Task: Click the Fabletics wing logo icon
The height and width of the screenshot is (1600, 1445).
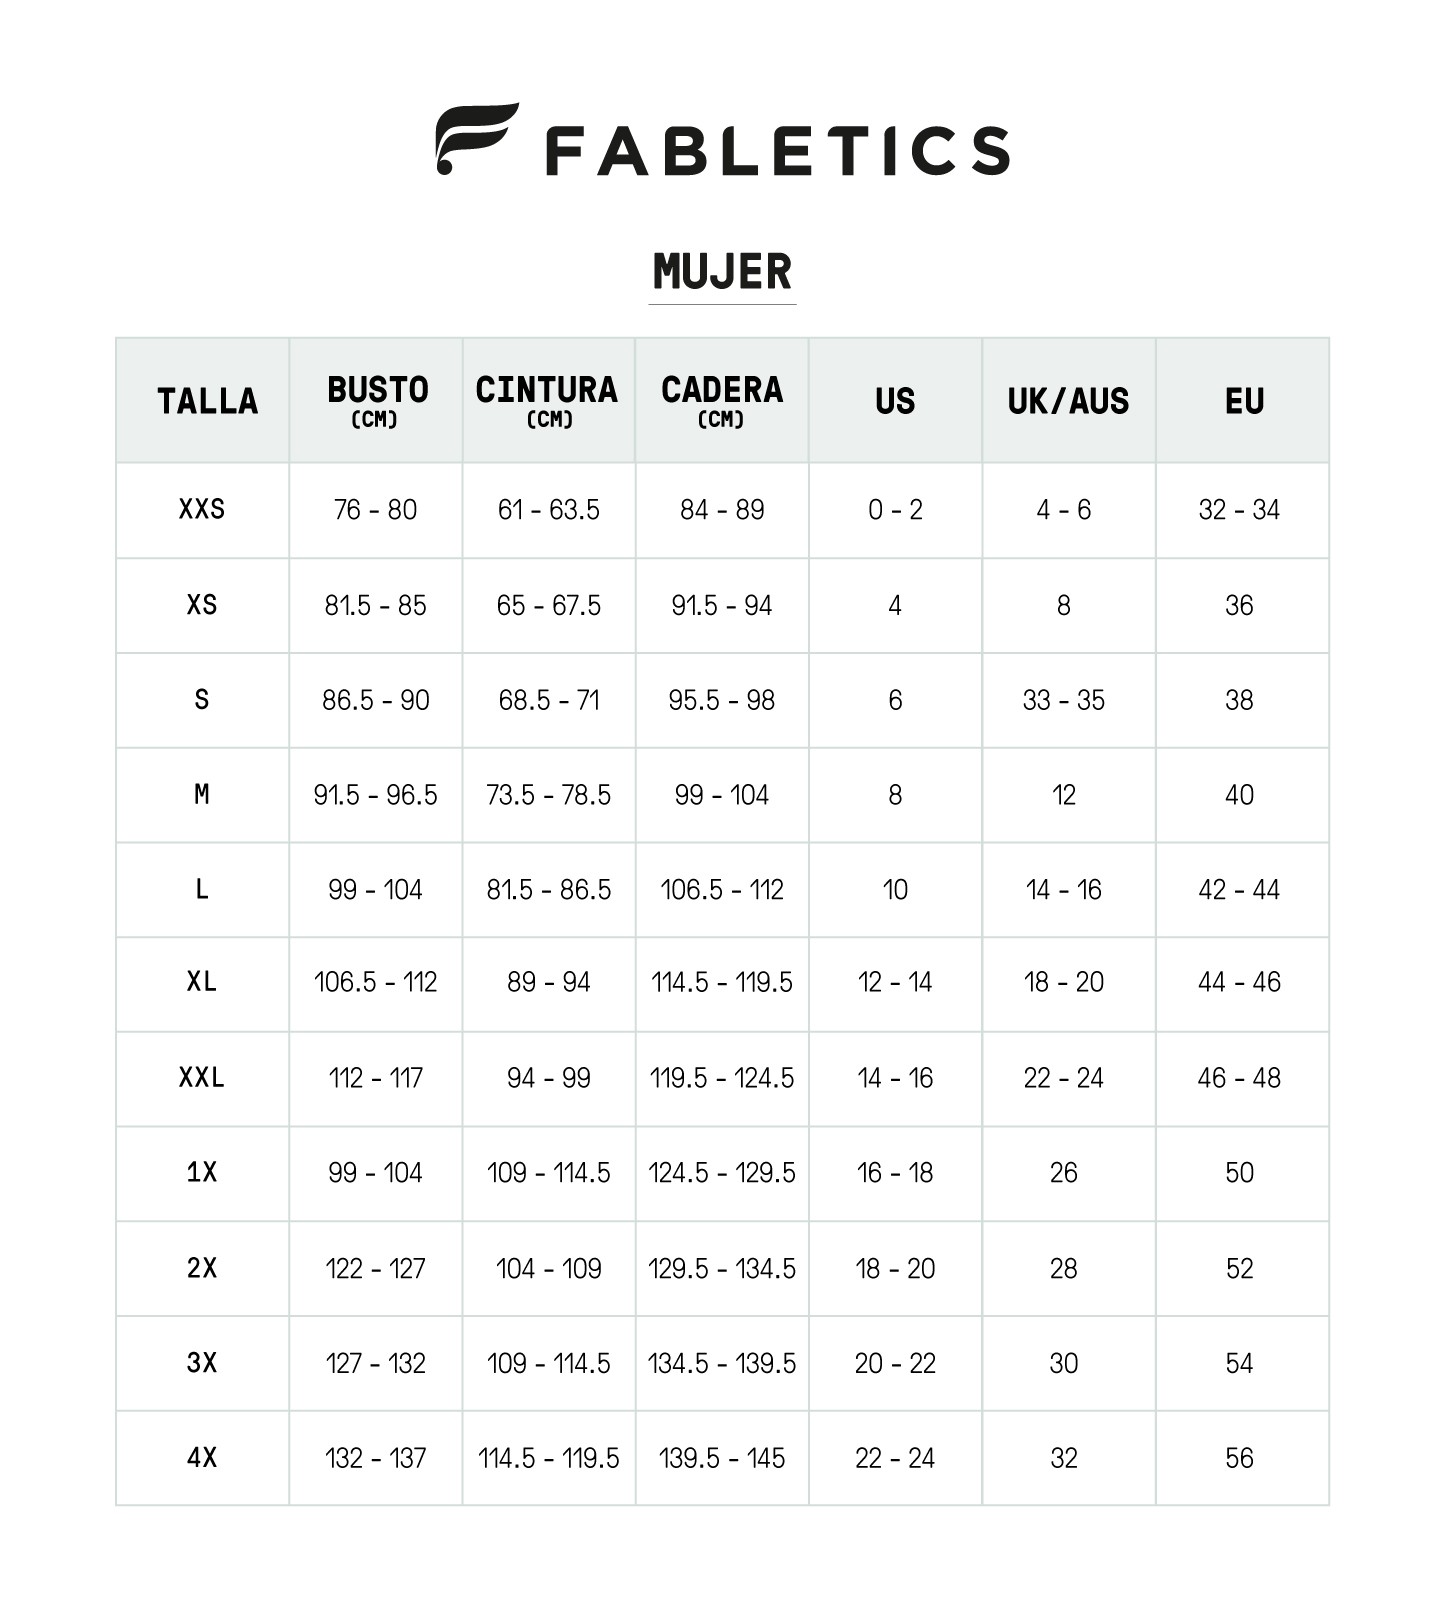Action: [476, 139]
